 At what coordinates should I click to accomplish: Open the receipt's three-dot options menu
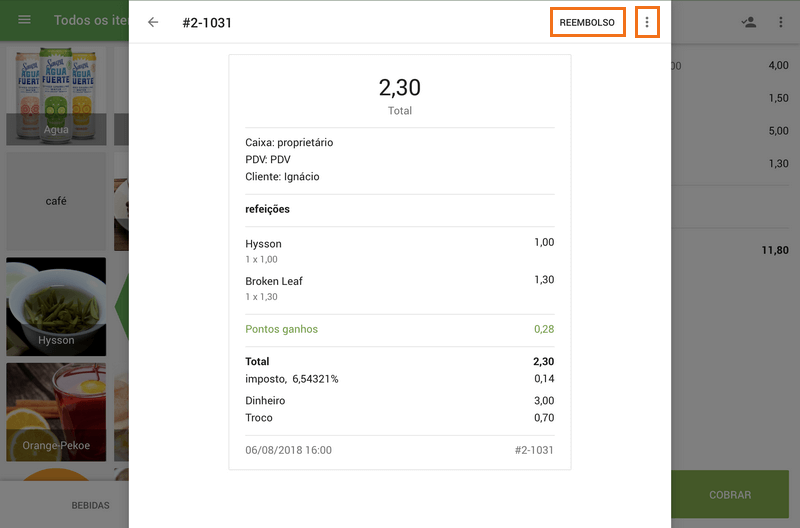(x=647, y=22)
